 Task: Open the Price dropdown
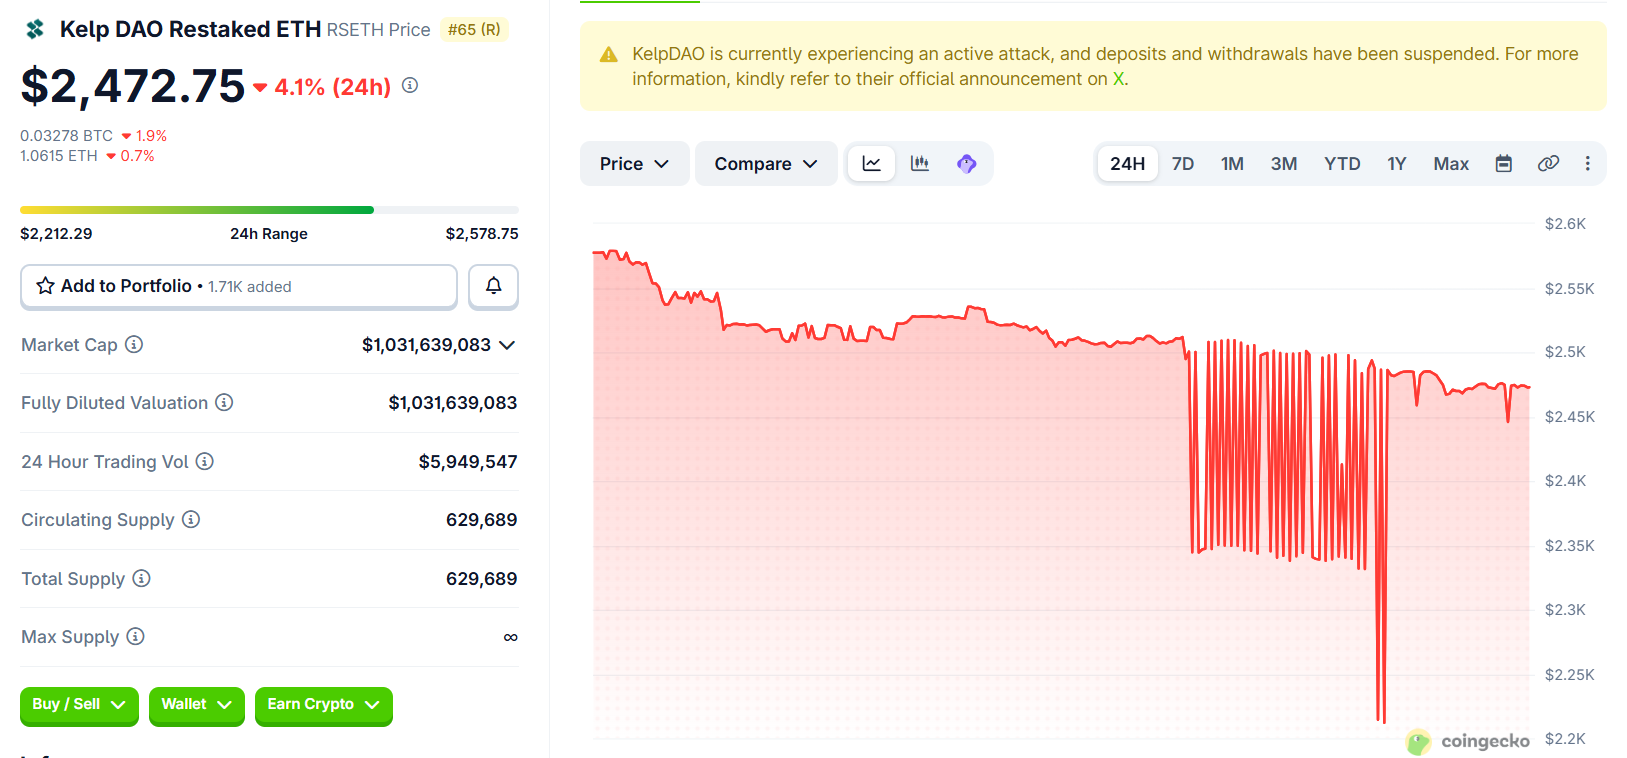[634, 164]
